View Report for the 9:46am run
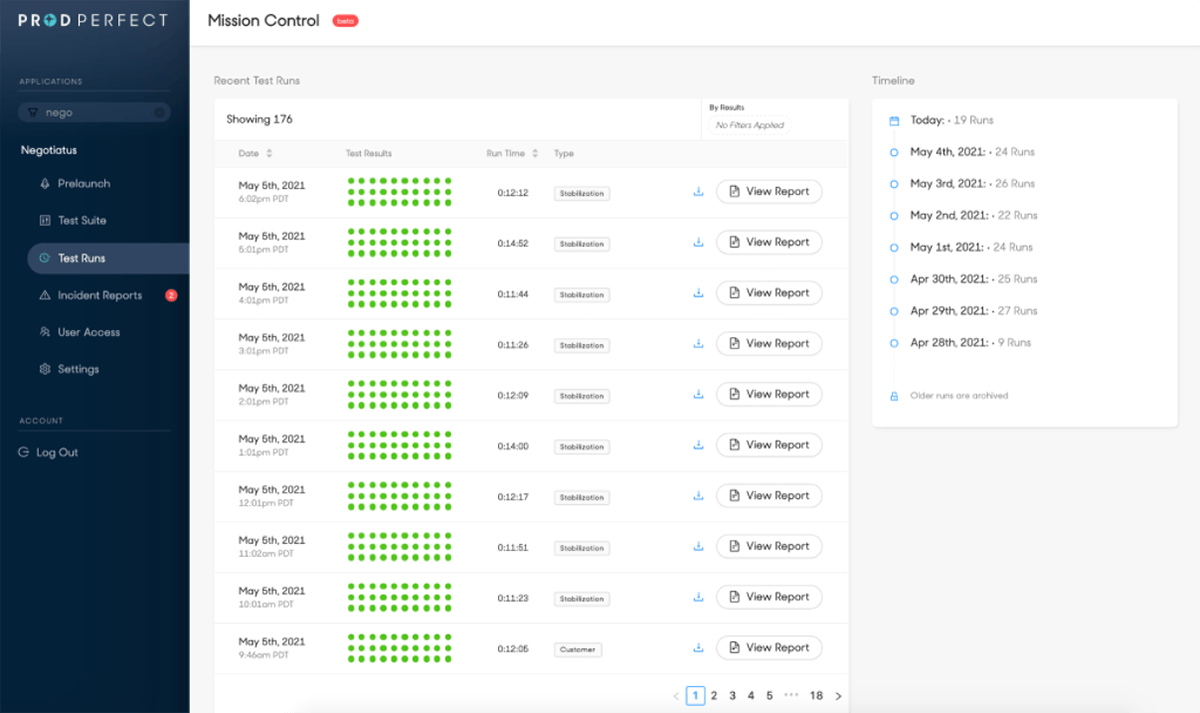This screenshot has width=1200, height=713. pyautogui.click(x=769, y=648)
